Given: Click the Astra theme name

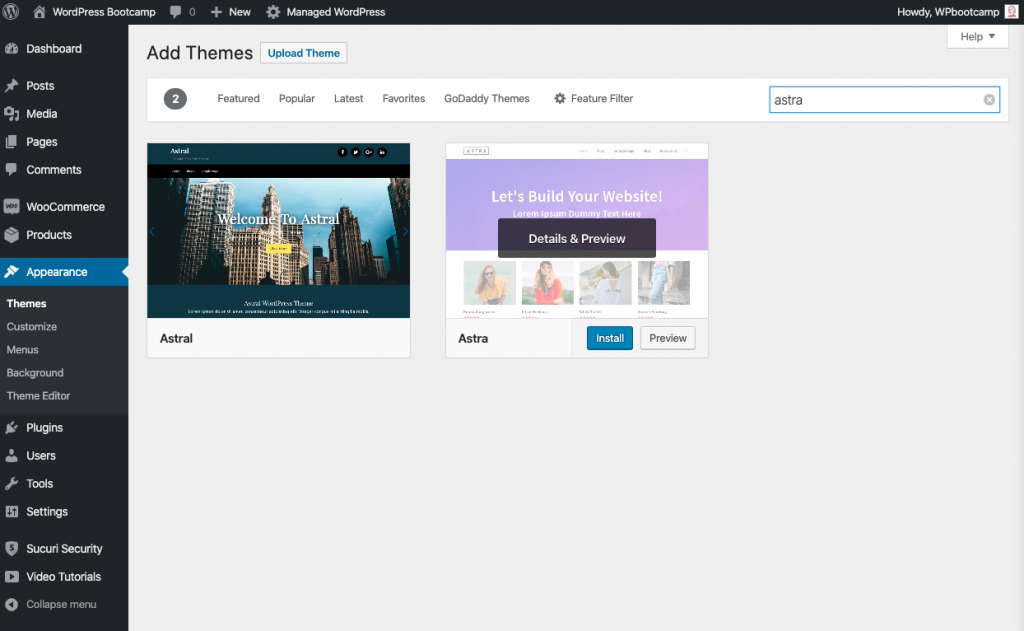Looking at the screenshot, I should click(x=473, y=338).
